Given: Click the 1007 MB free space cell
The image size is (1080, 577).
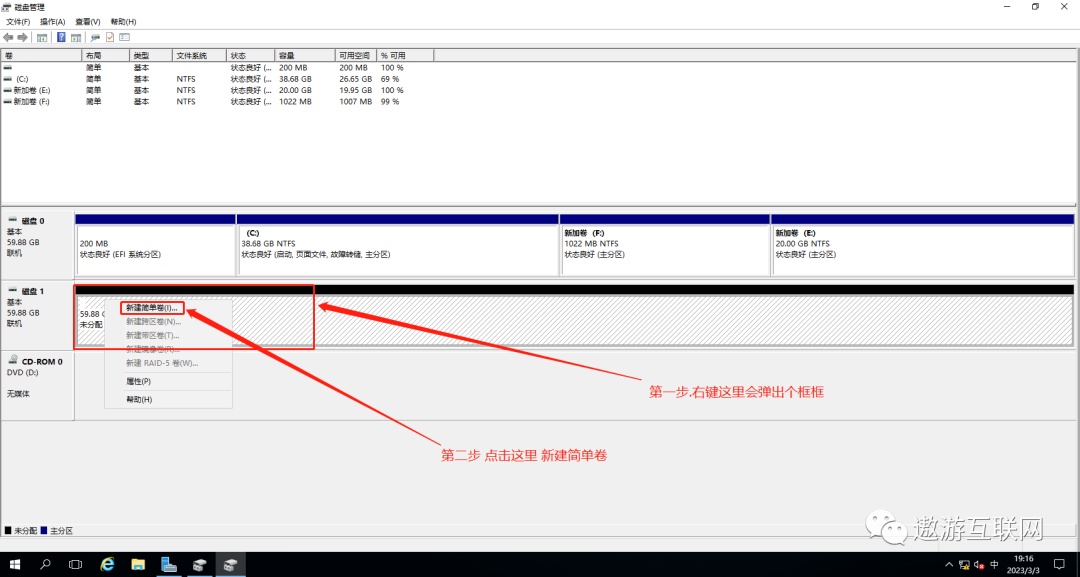Looking at the screenshot, I should pos(355,101).
